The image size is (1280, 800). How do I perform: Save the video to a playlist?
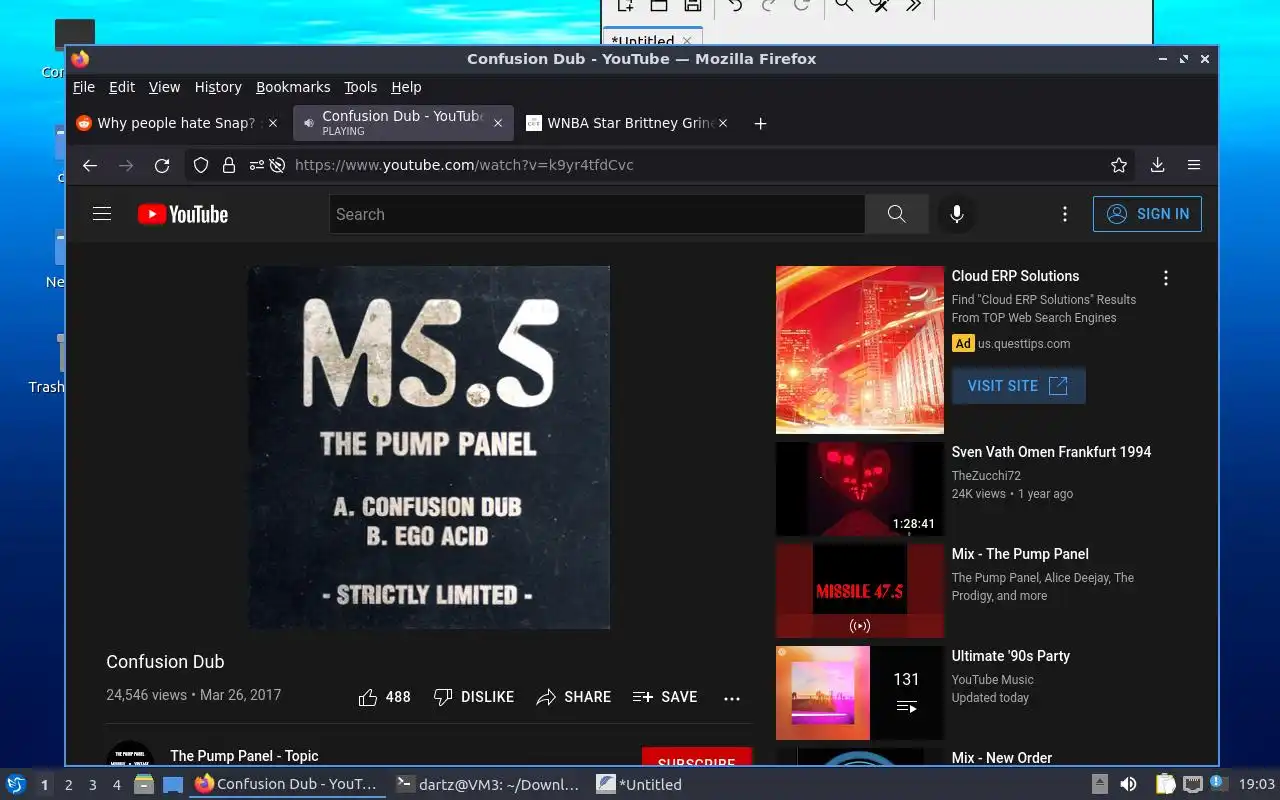(x=665, y=697)
